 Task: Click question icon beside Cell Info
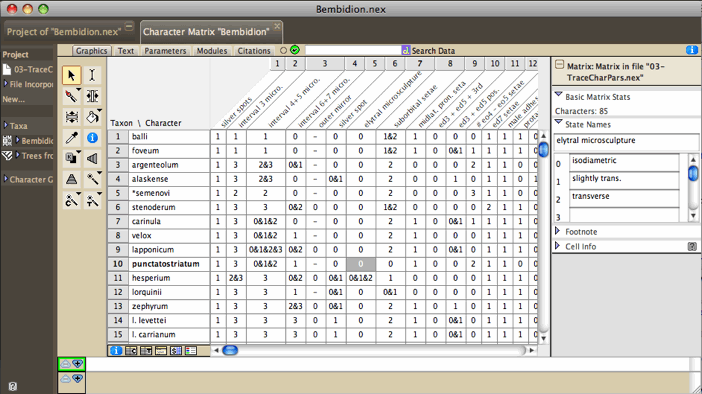[692, 246]
